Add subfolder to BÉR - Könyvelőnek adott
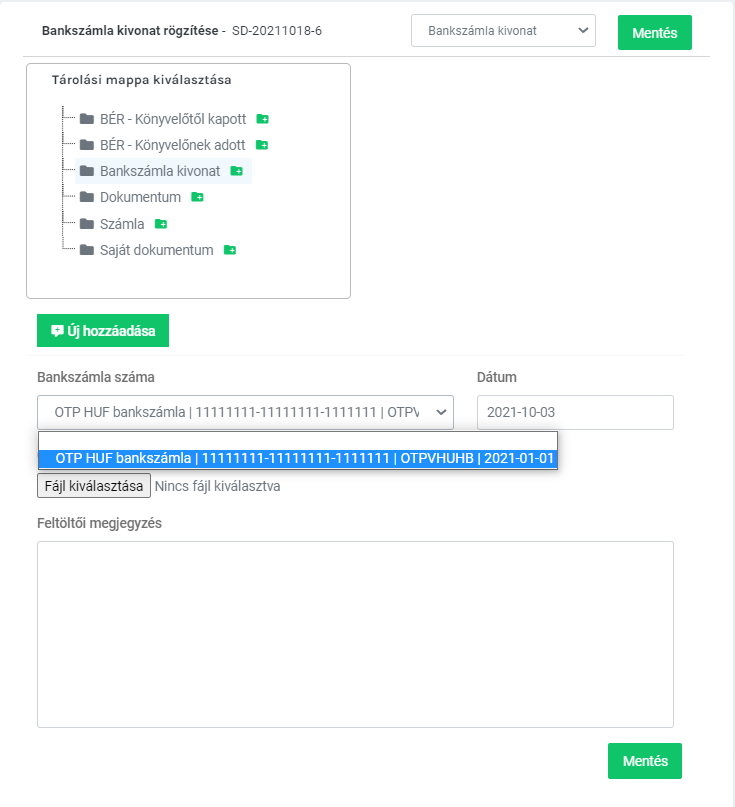735x807 pixels. pyautogui.click(x=262, y=145)
